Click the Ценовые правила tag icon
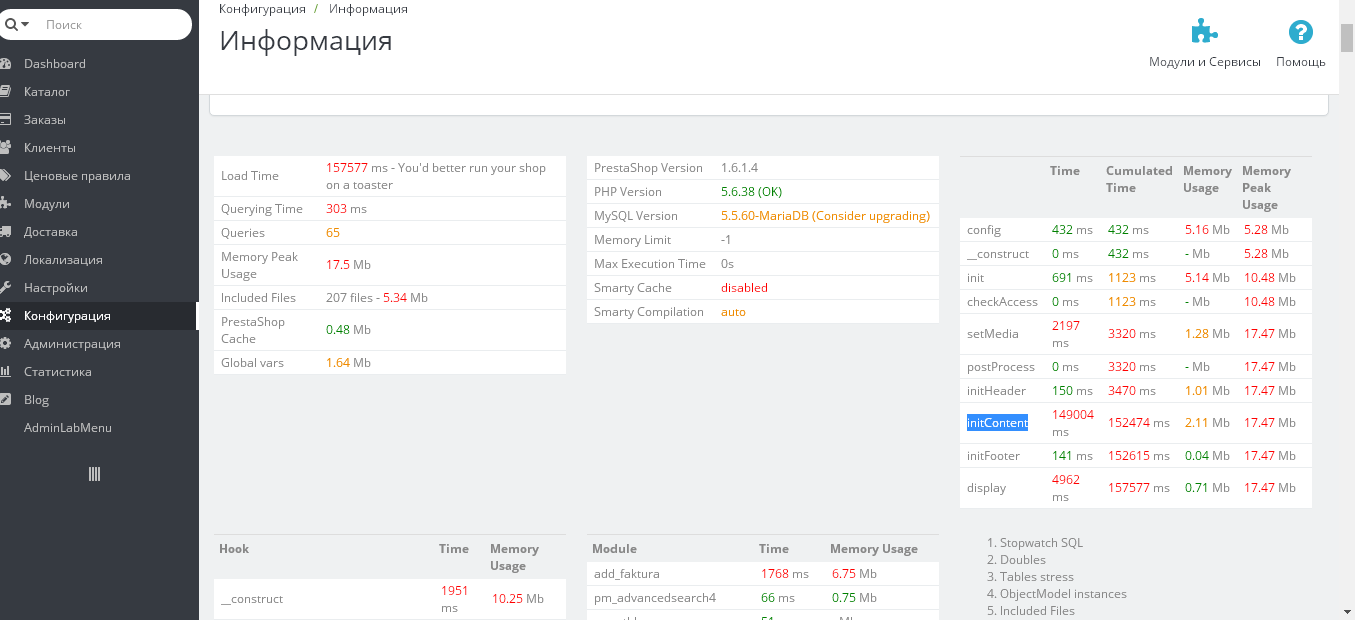Viewport: 1355px width, 620px height. tap(6, 175)
